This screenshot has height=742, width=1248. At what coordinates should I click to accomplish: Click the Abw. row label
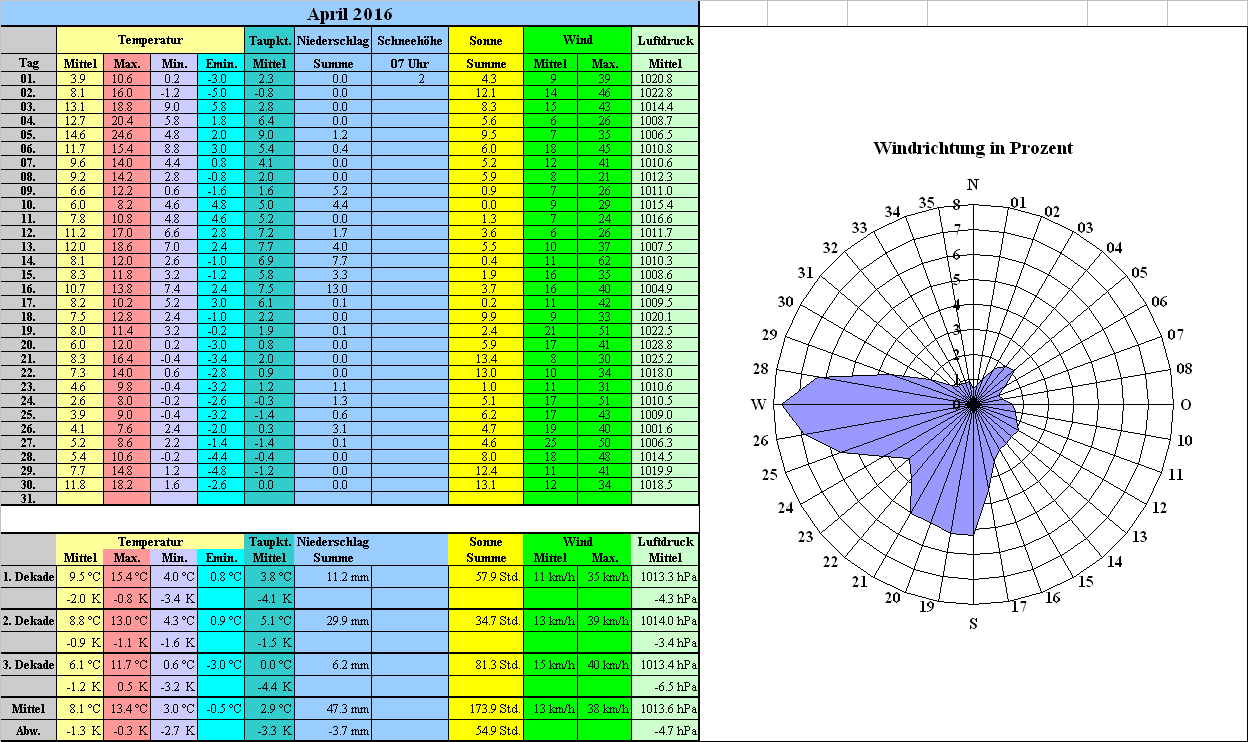pyautogui.click(x=29, y=730)
